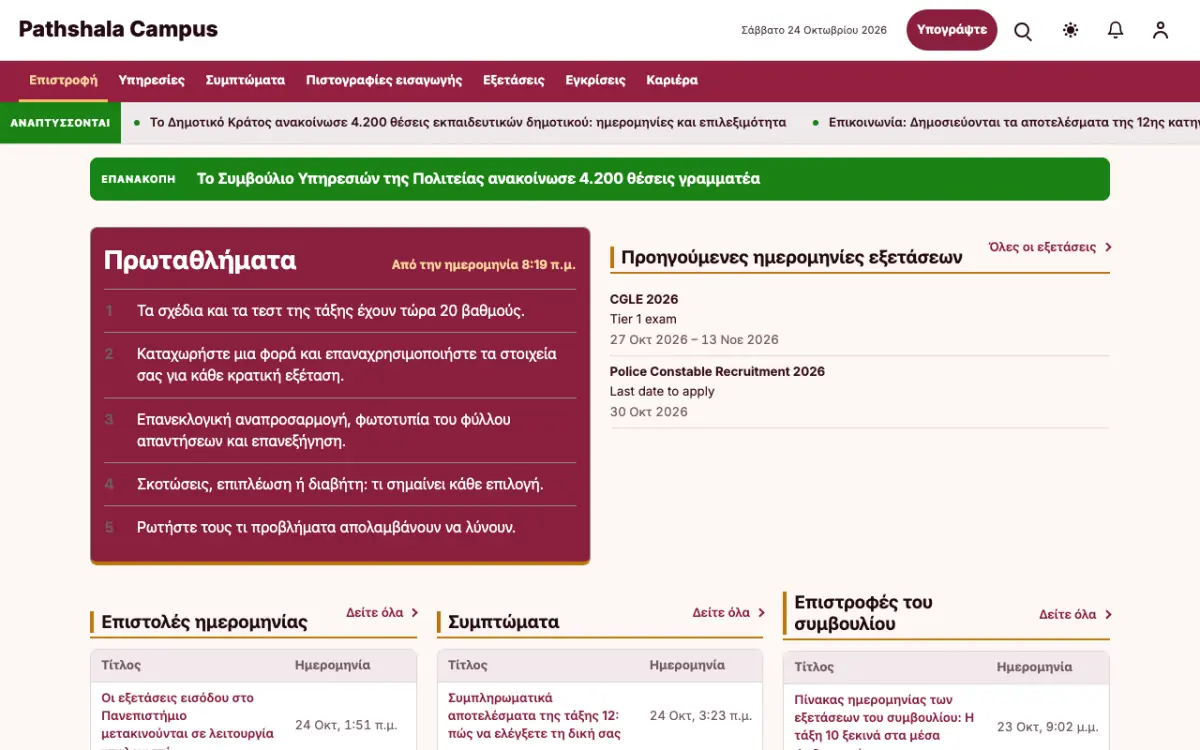Screen dimensions: 1200x750
Task: Click Τίτλος header in Επιστροφές του συμβουλίου table
Action: click(814, 667)
